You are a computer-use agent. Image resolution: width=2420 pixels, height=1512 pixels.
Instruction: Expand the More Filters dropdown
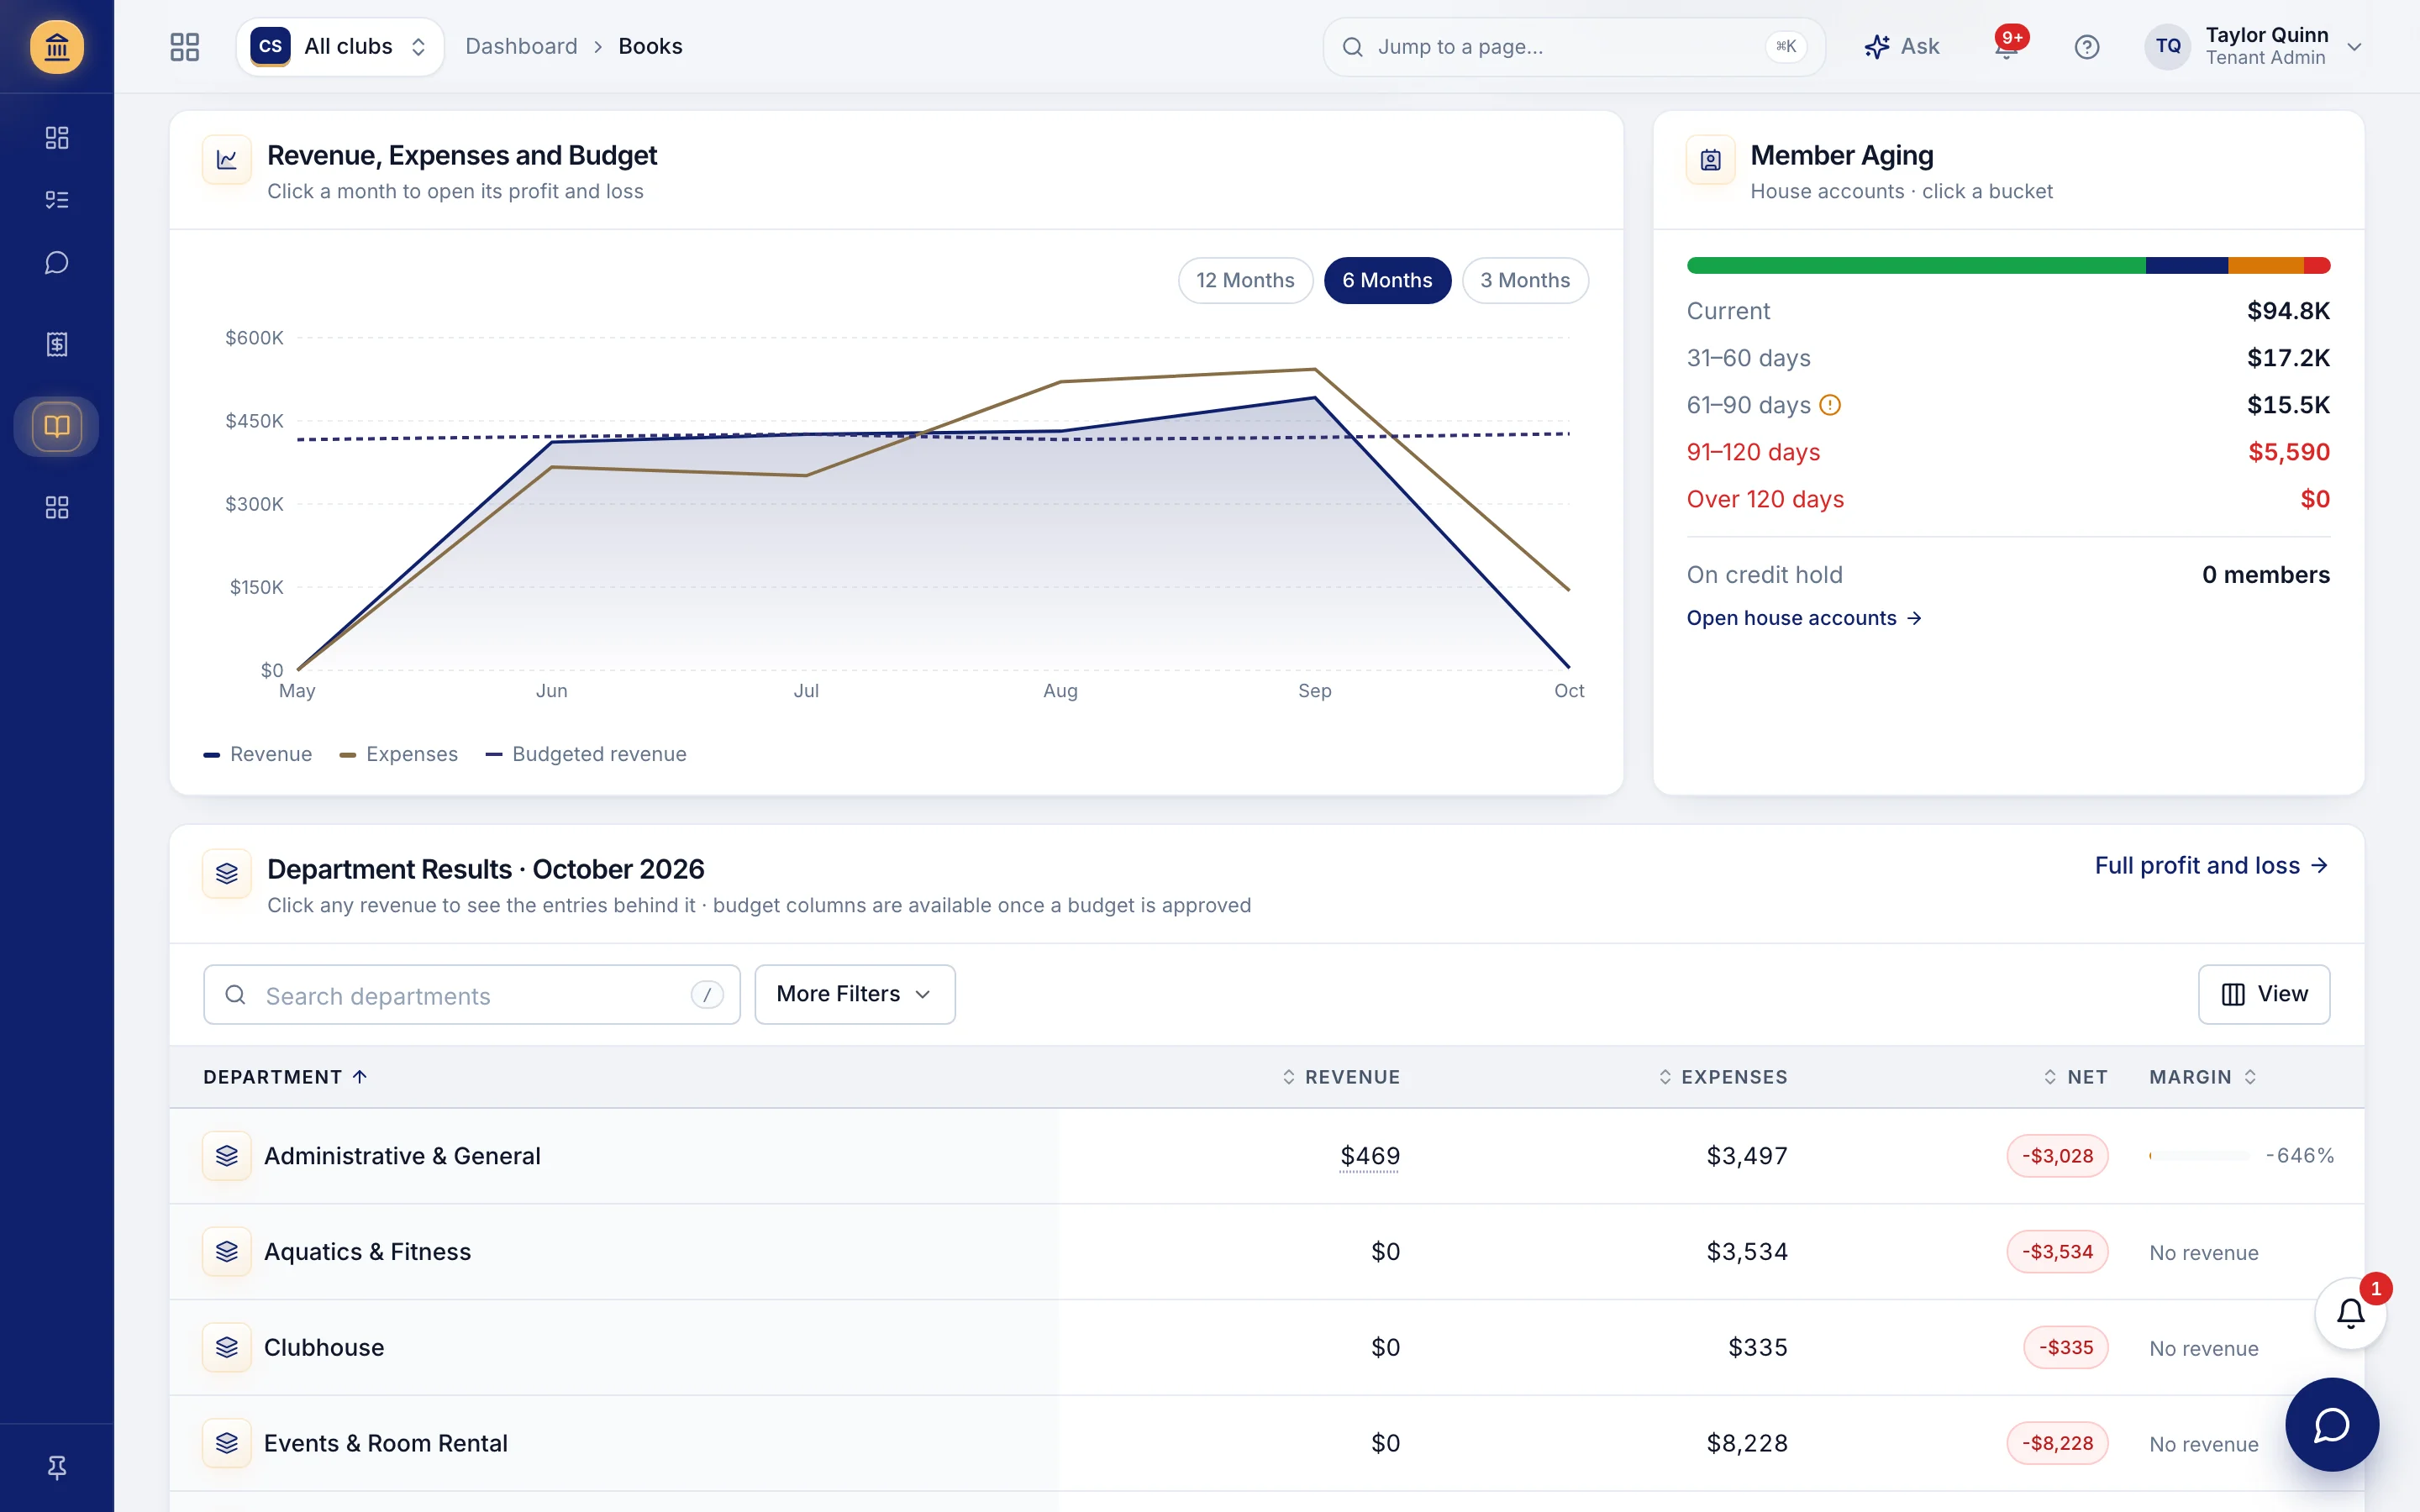855,994
